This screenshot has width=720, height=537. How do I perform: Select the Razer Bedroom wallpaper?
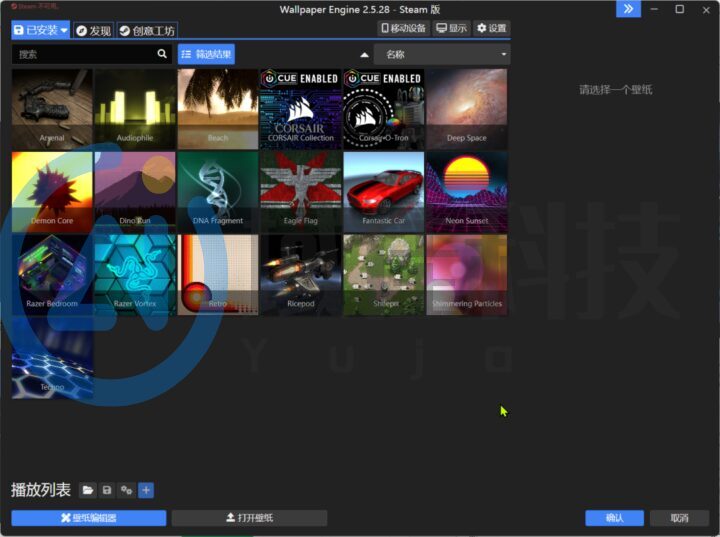point(52,275)
